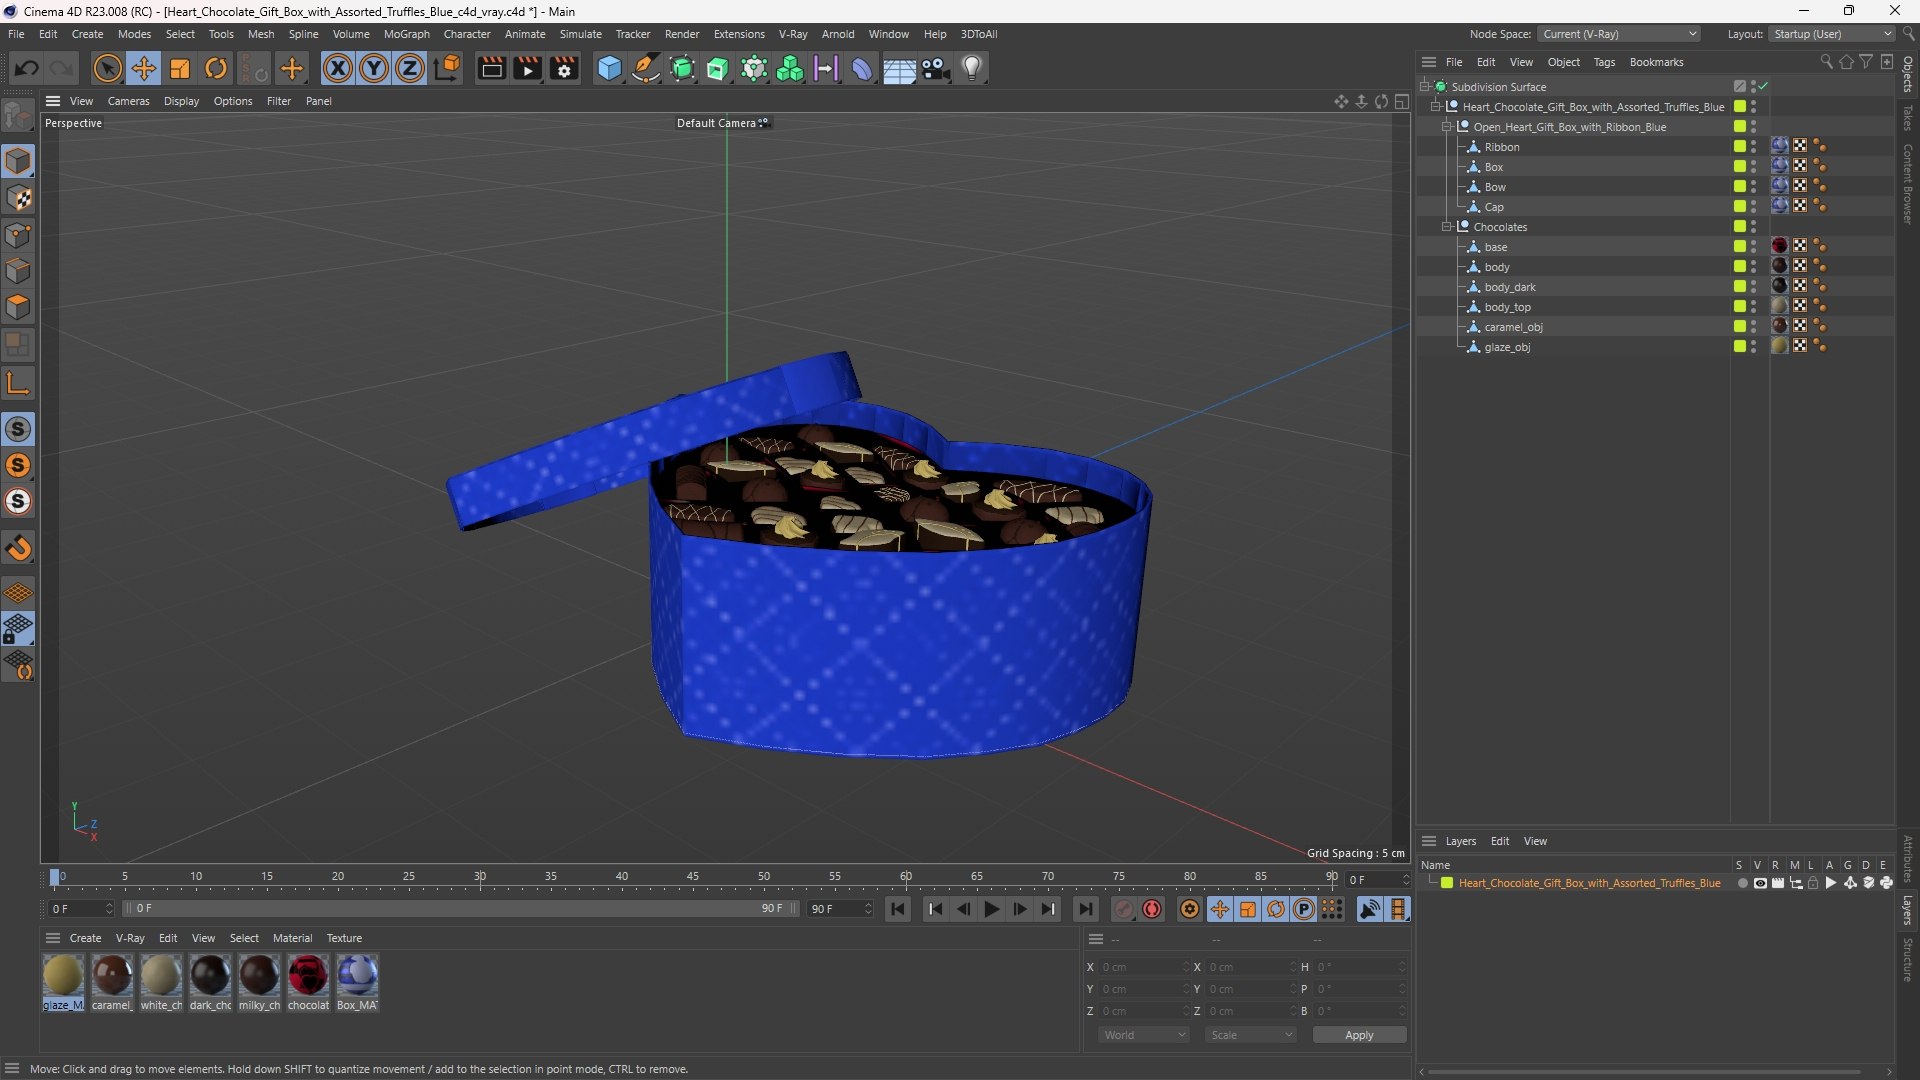Select the Move tool in toolbar
The image size is (1920, 1080).
[x=144, y=68]
